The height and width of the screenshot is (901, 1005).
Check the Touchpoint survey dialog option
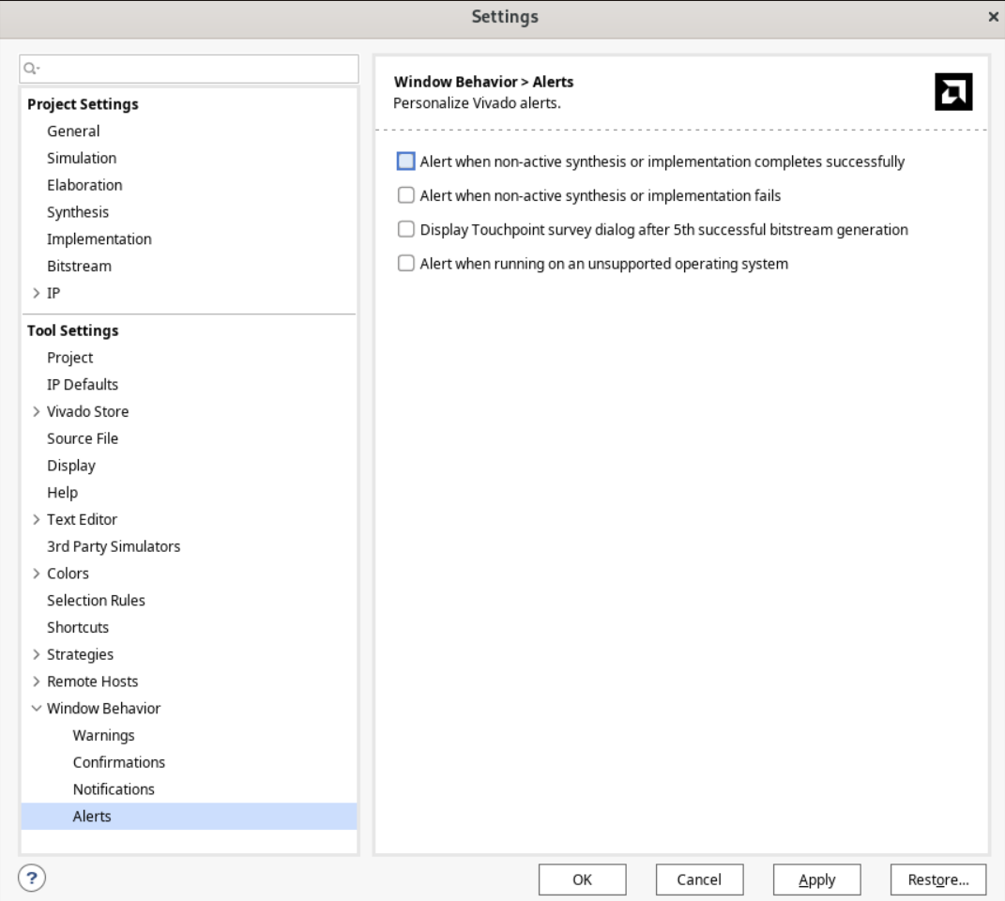(x=406, y=229)
